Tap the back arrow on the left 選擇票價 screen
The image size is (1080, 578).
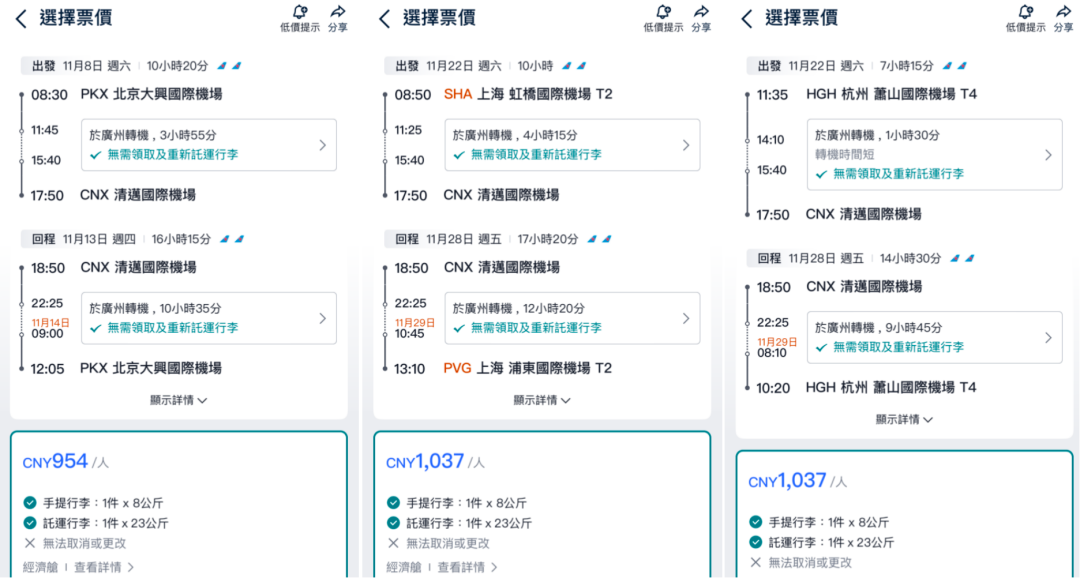(x=22, y=18)
